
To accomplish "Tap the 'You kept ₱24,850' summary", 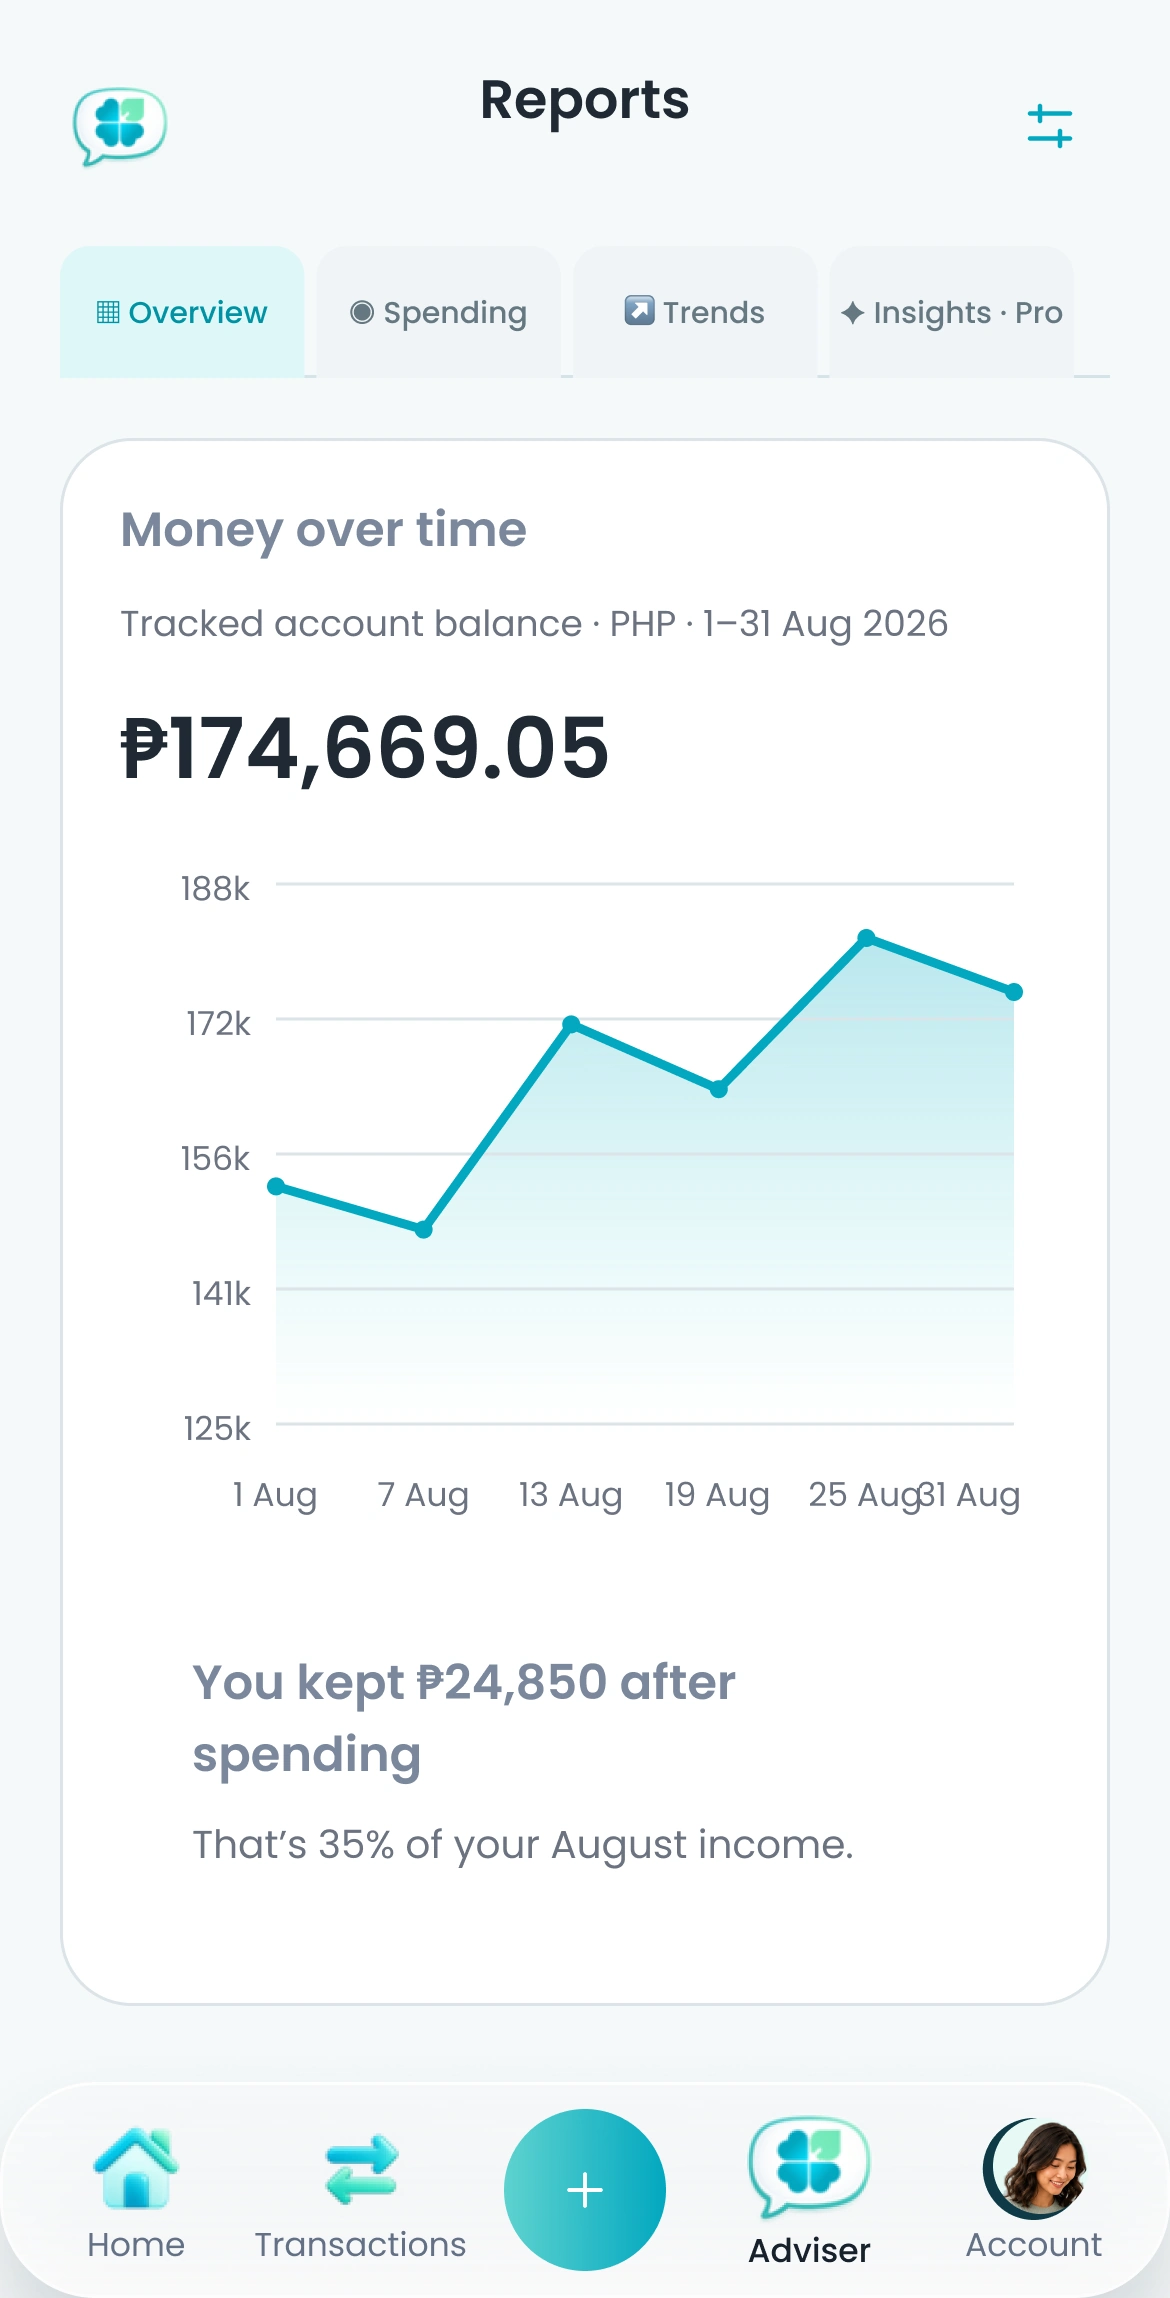I will (463, 1718).
